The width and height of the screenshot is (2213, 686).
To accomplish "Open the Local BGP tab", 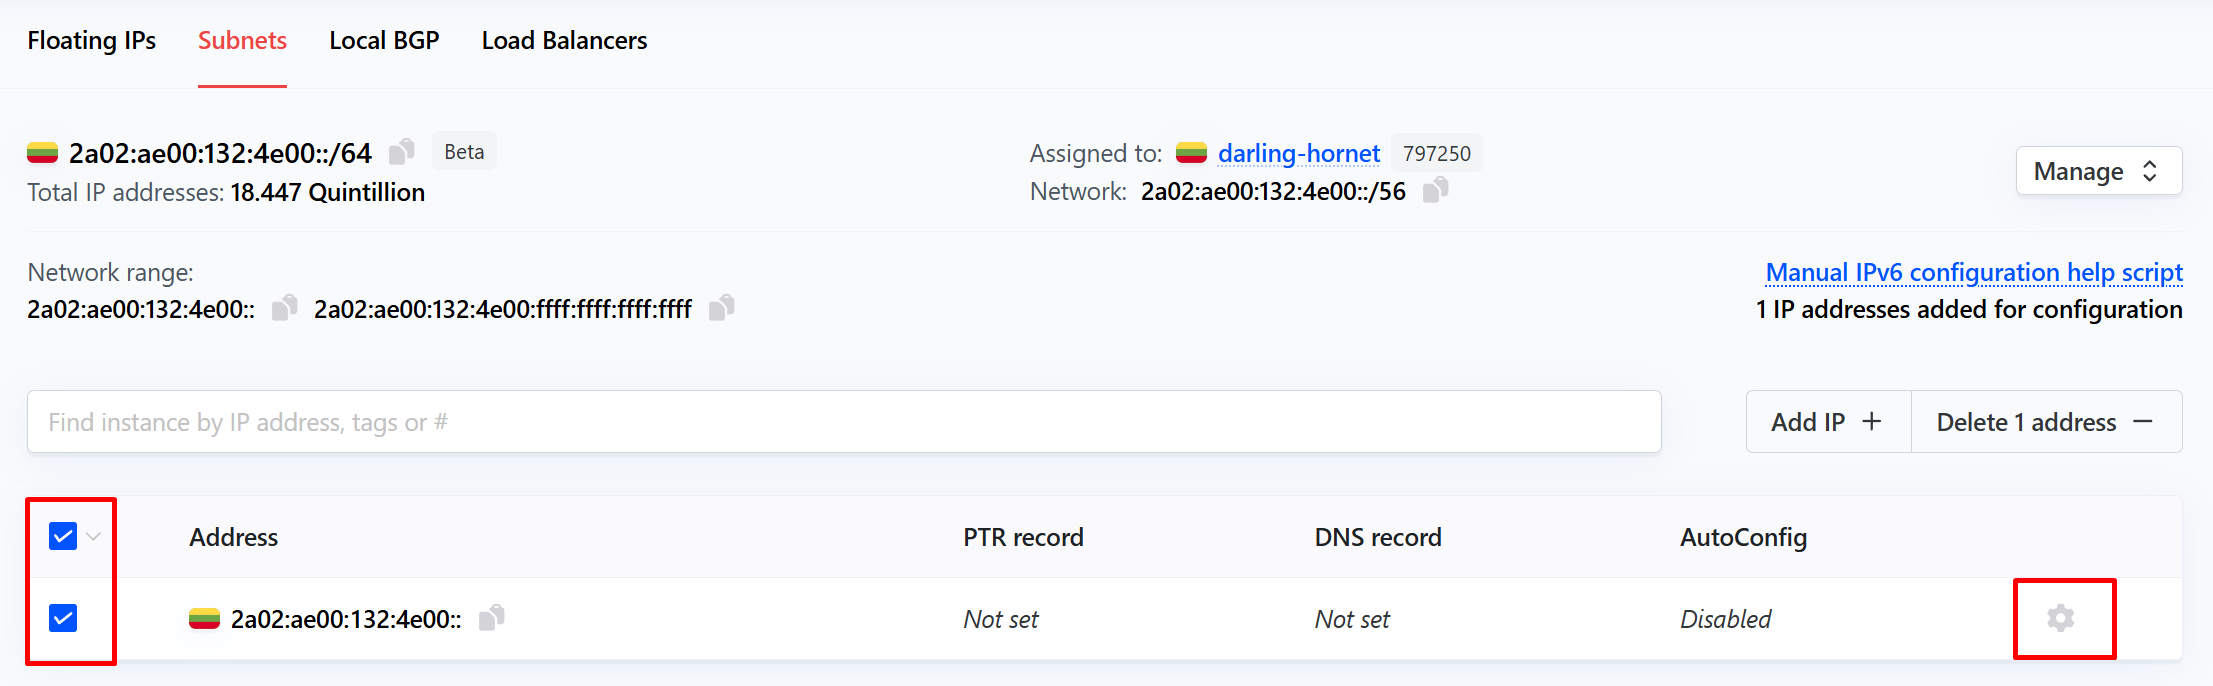I will coord(384,41).
